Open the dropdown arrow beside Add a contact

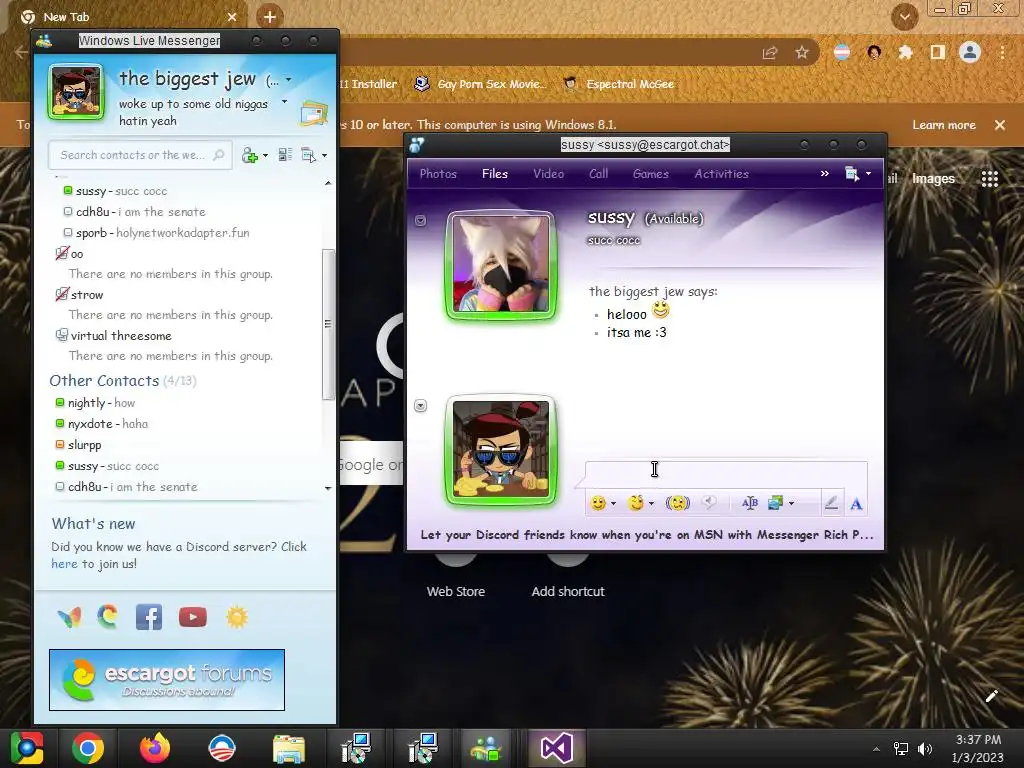(x=265, y=155)
